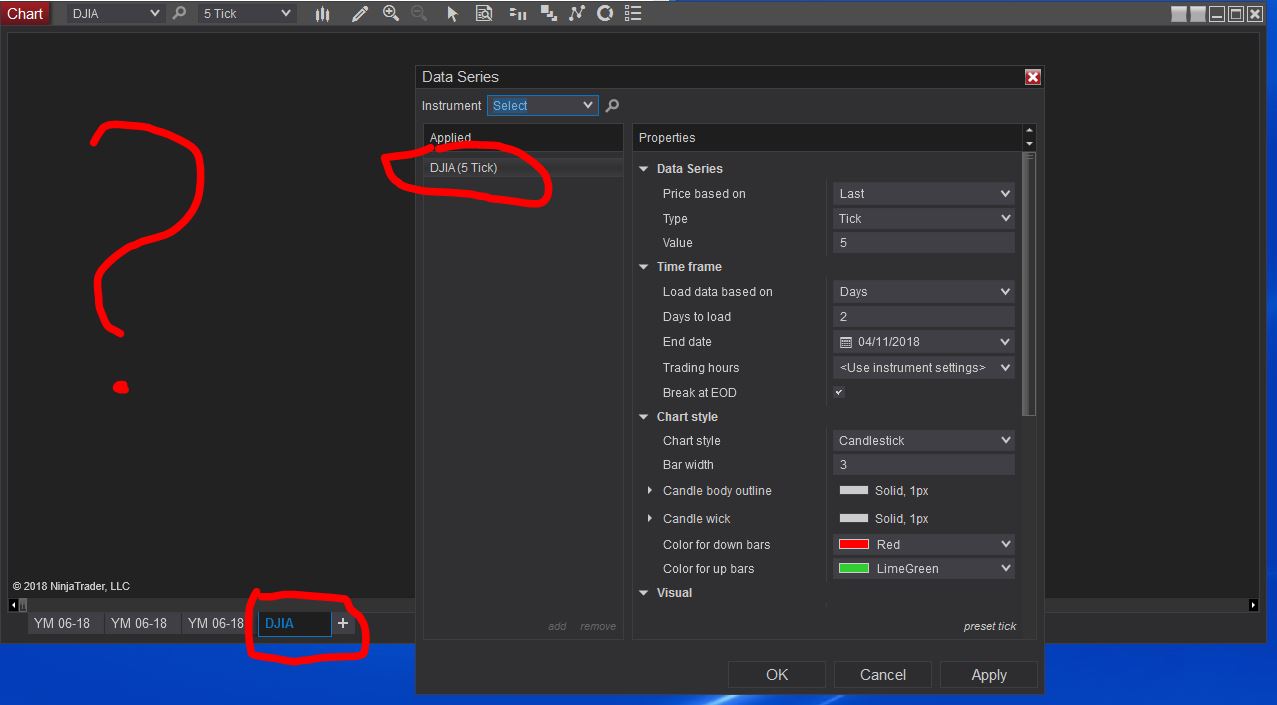The width and height of the screenshot is (1277, 705).
Task: Collapse the Visual section
Action: (644, 593)
